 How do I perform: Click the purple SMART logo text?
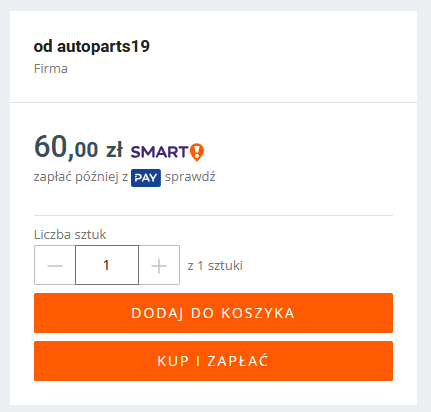[x=160, y=152]
